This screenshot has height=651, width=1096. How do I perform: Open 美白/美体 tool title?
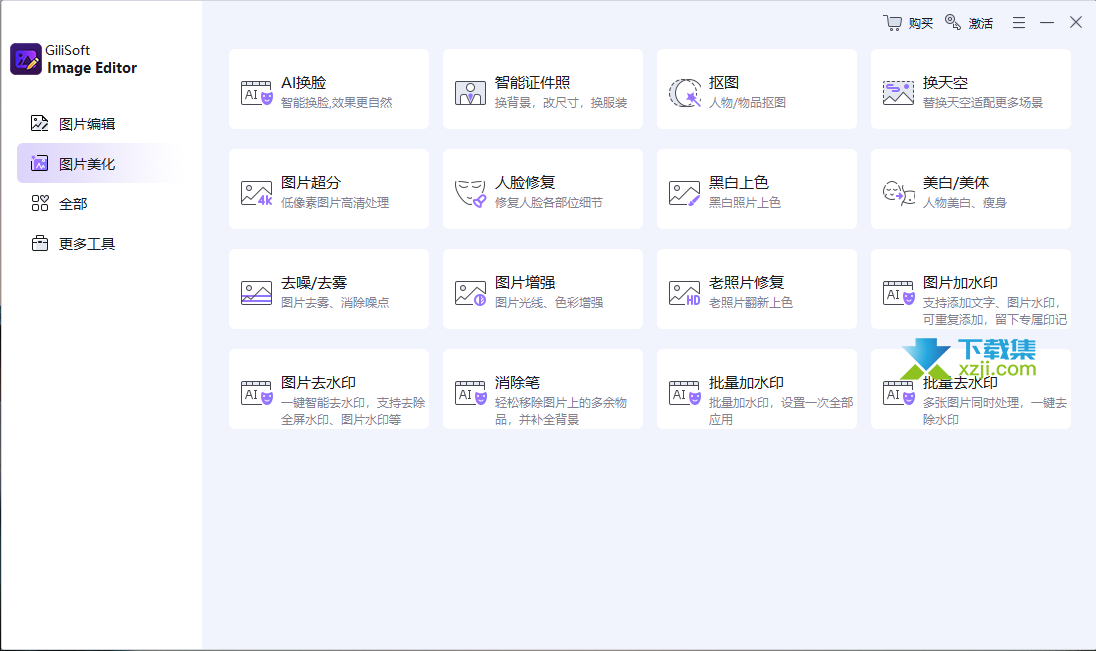tap(956, 183)
